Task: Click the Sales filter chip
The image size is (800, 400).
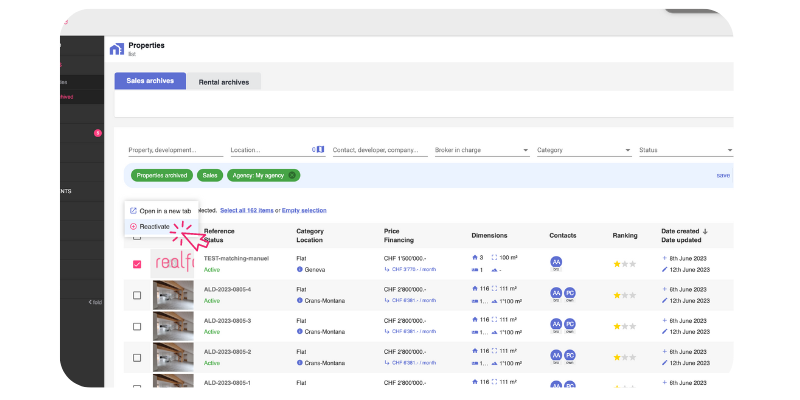Action: click(210, 175)
